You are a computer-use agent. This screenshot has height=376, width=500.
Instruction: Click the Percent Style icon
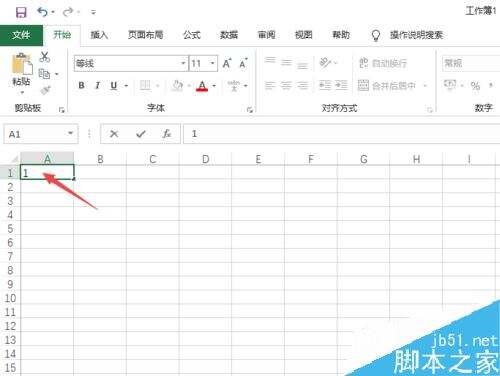tap(475, 86)
